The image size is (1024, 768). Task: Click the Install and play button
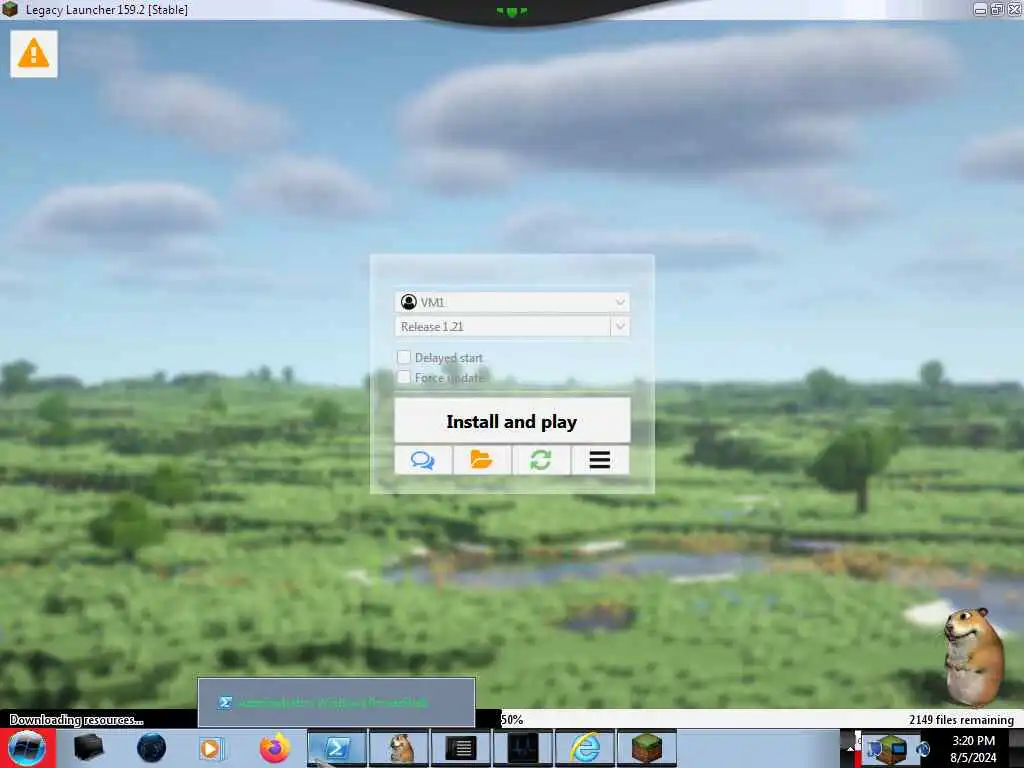[512, 421]
